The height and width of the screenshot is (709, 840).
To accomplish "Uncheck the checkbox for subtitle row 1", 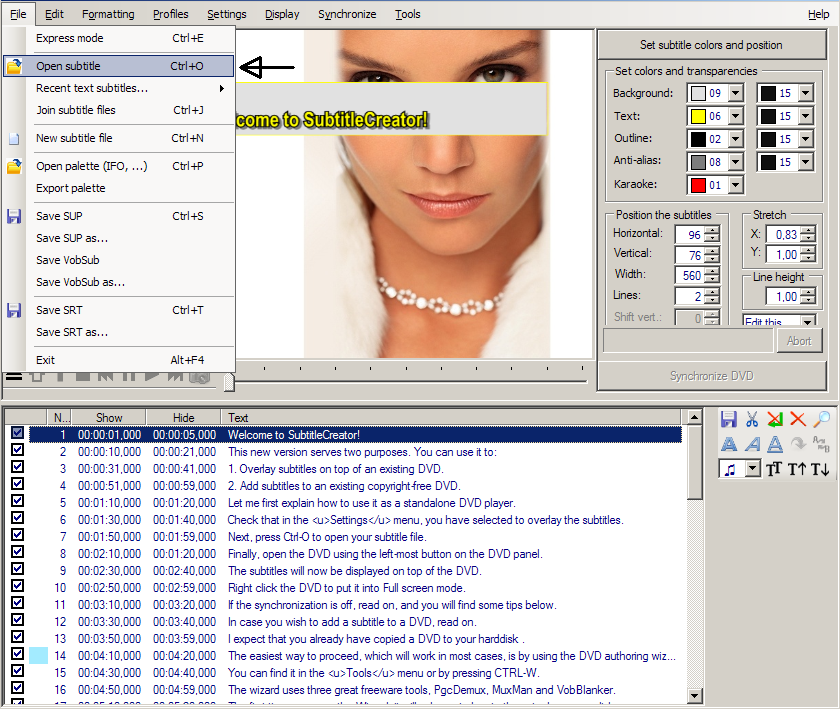I will (17, 432).
